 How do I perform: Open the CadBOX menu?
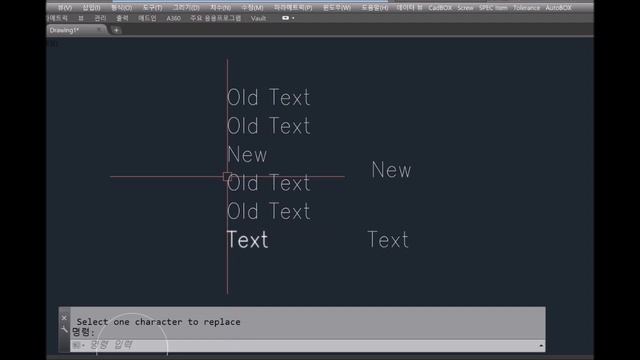pos(440,8)
